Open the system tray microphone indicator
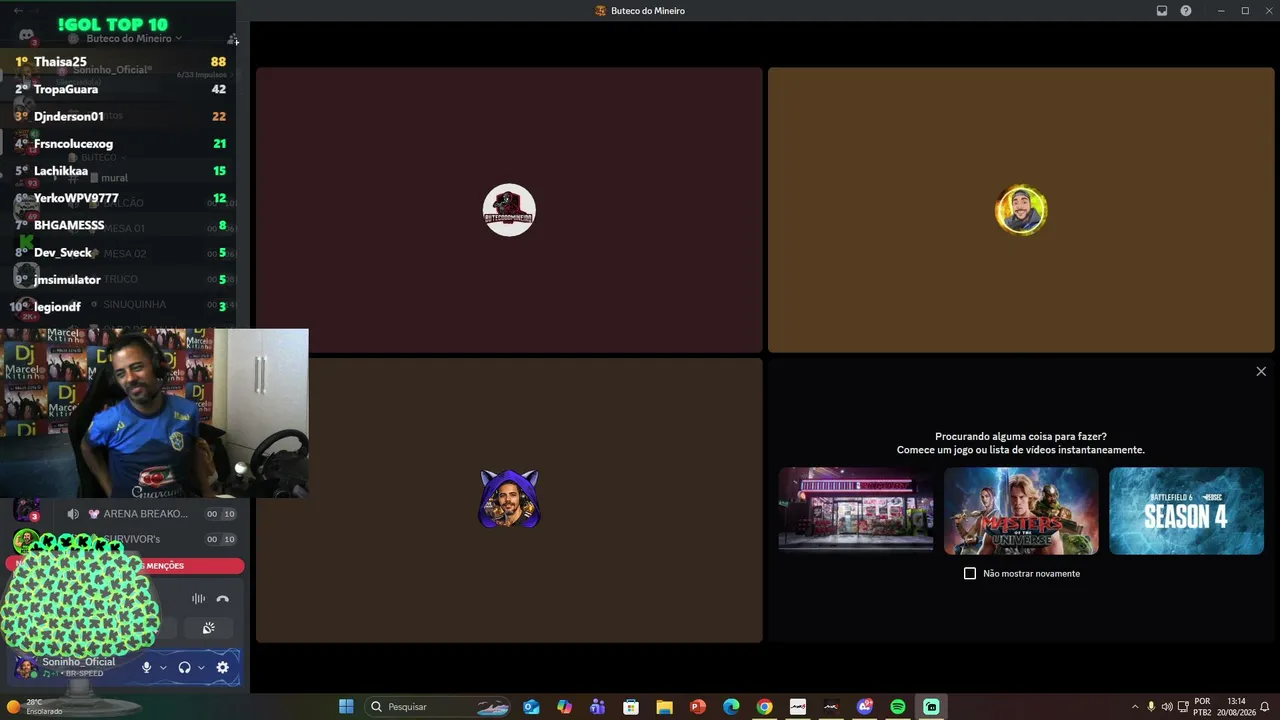This screenshot has width=1280, height=720. point(1151,707)
